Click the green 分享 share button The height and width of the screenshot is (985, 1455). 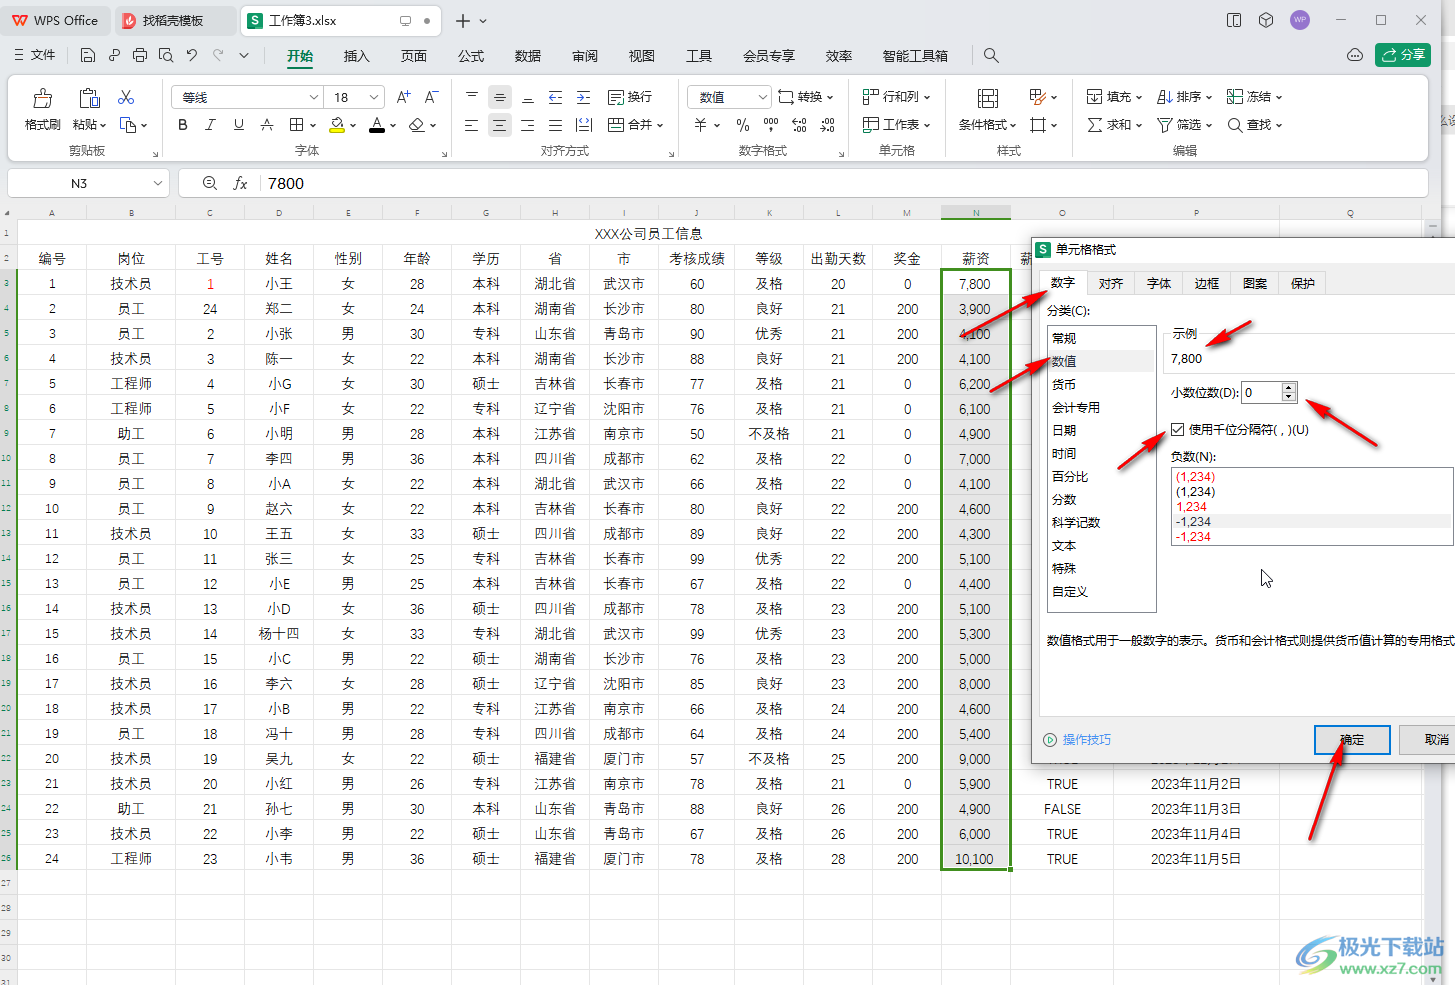[1403, 55]
